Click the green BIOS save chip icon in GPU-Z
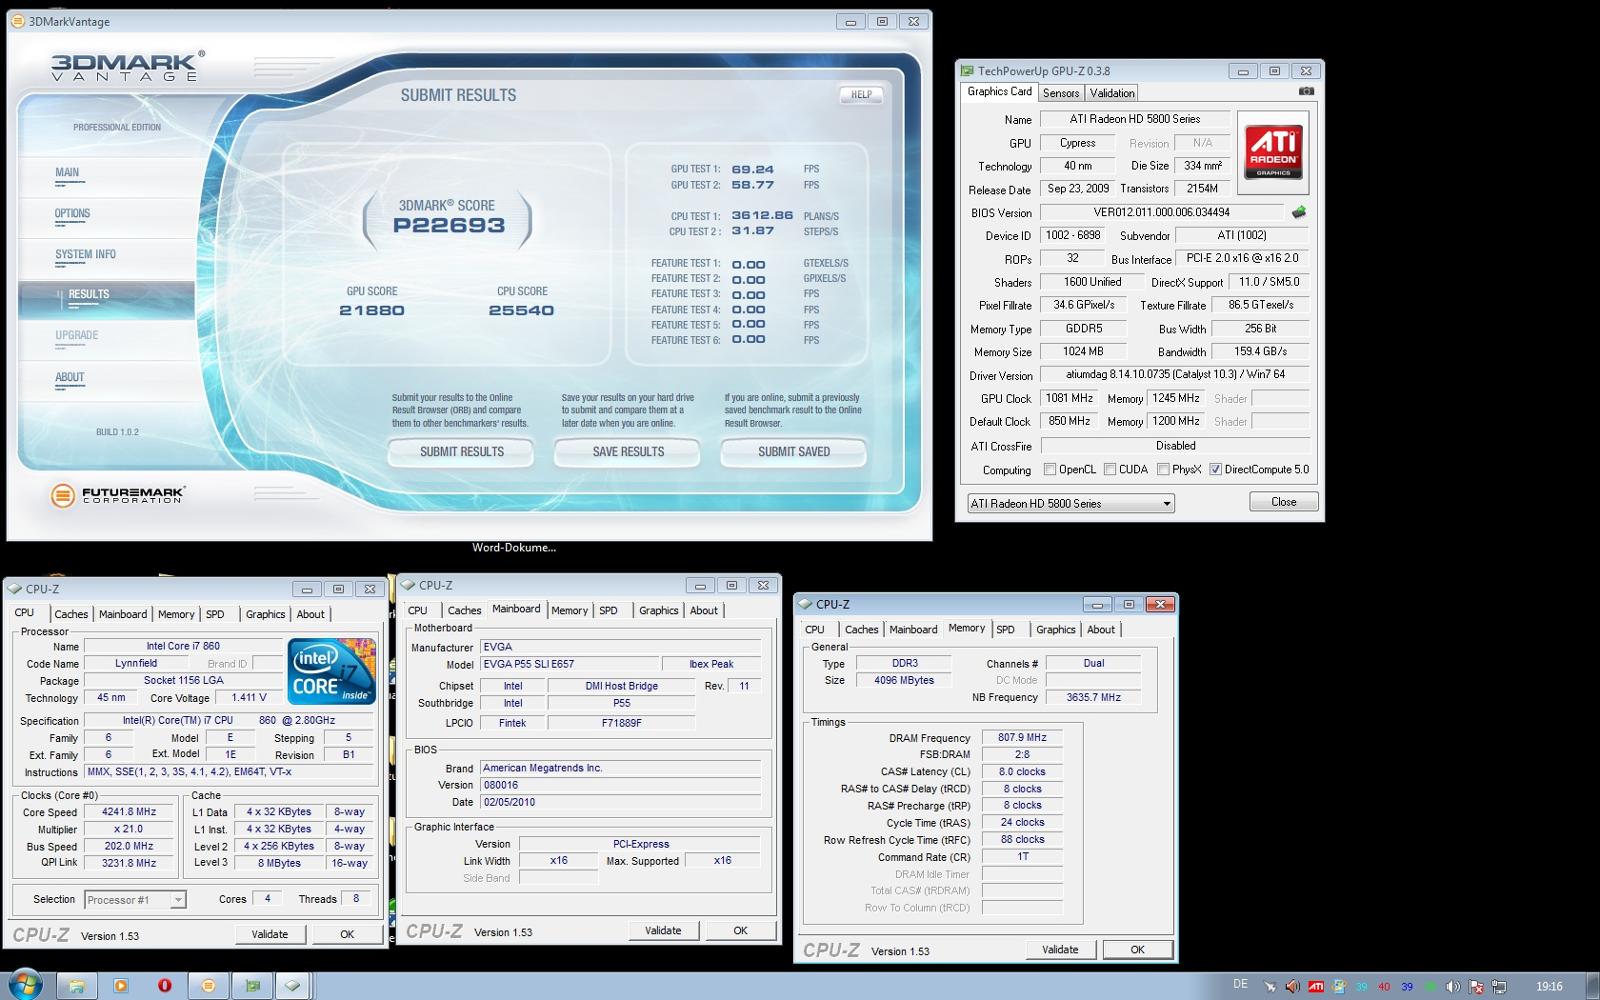Image resolution: width=1600 pixels, height=1000 pixels. [1299, 212]
